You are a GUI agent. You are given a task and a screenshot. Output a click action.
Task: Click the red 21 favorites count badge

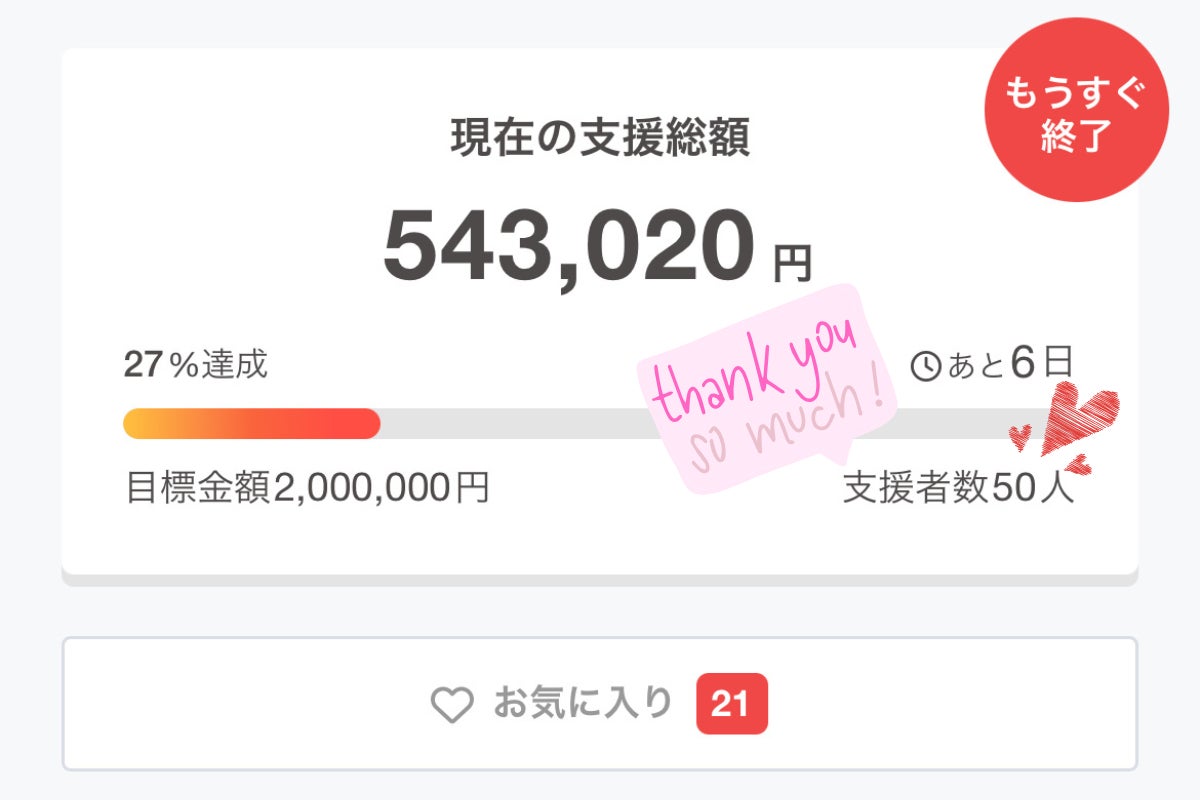(x=731, y=704)
